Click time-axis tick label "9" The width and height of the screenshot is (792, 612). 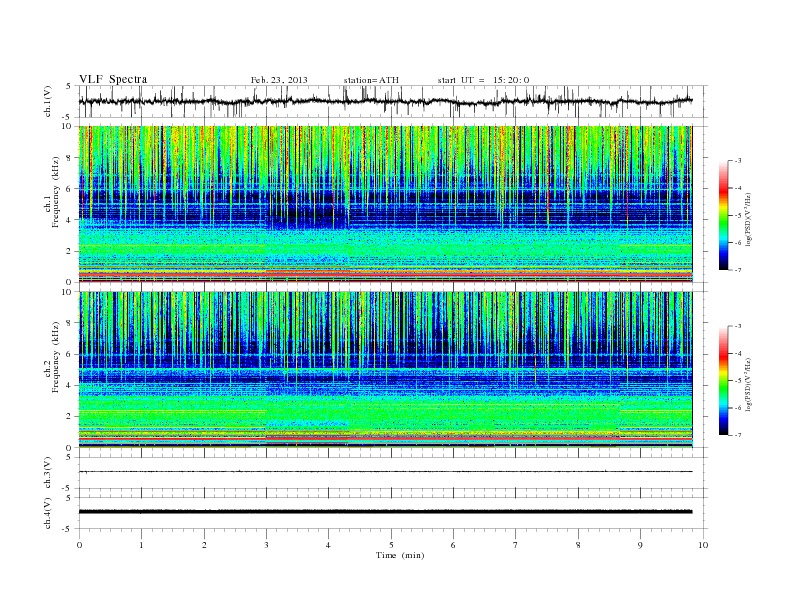tap(640, 545)
